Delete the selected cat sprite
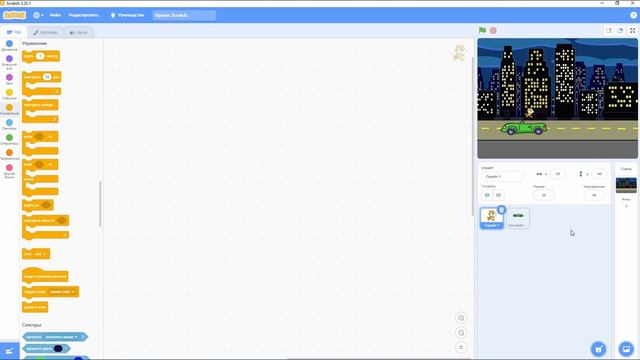This screenshot has height=360, width=640. click(501, 210)
